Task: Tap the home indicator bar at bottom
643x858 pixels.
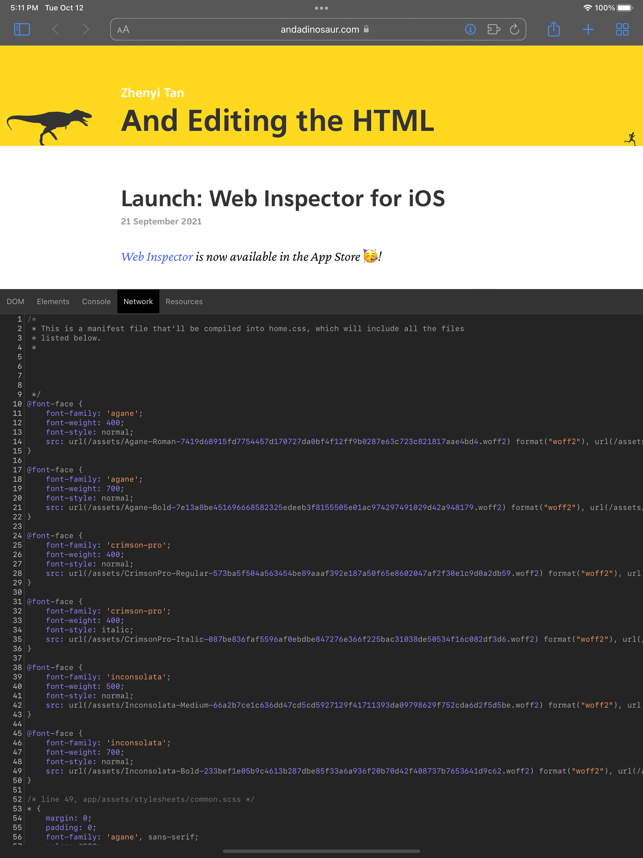Action: tap(321, 851)
